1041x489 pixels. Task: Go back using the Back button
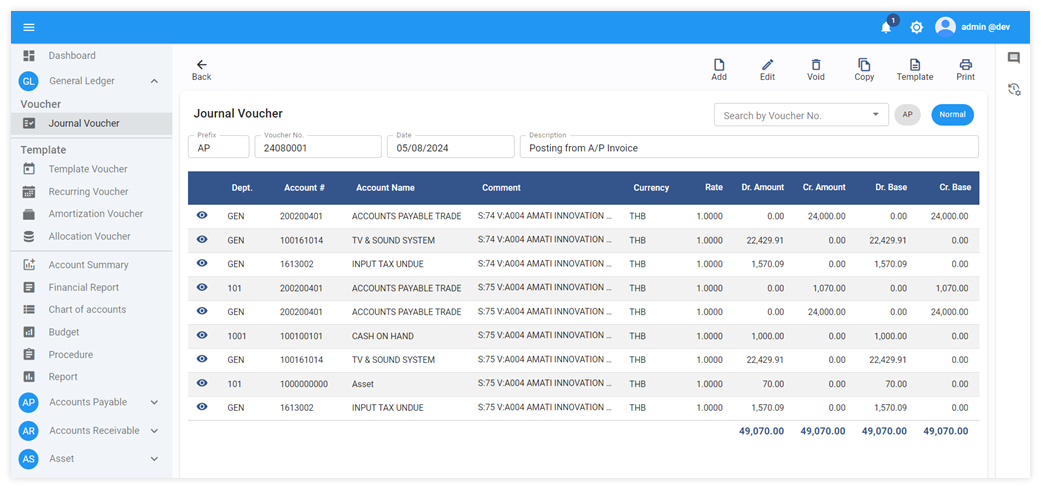[201, 69]
